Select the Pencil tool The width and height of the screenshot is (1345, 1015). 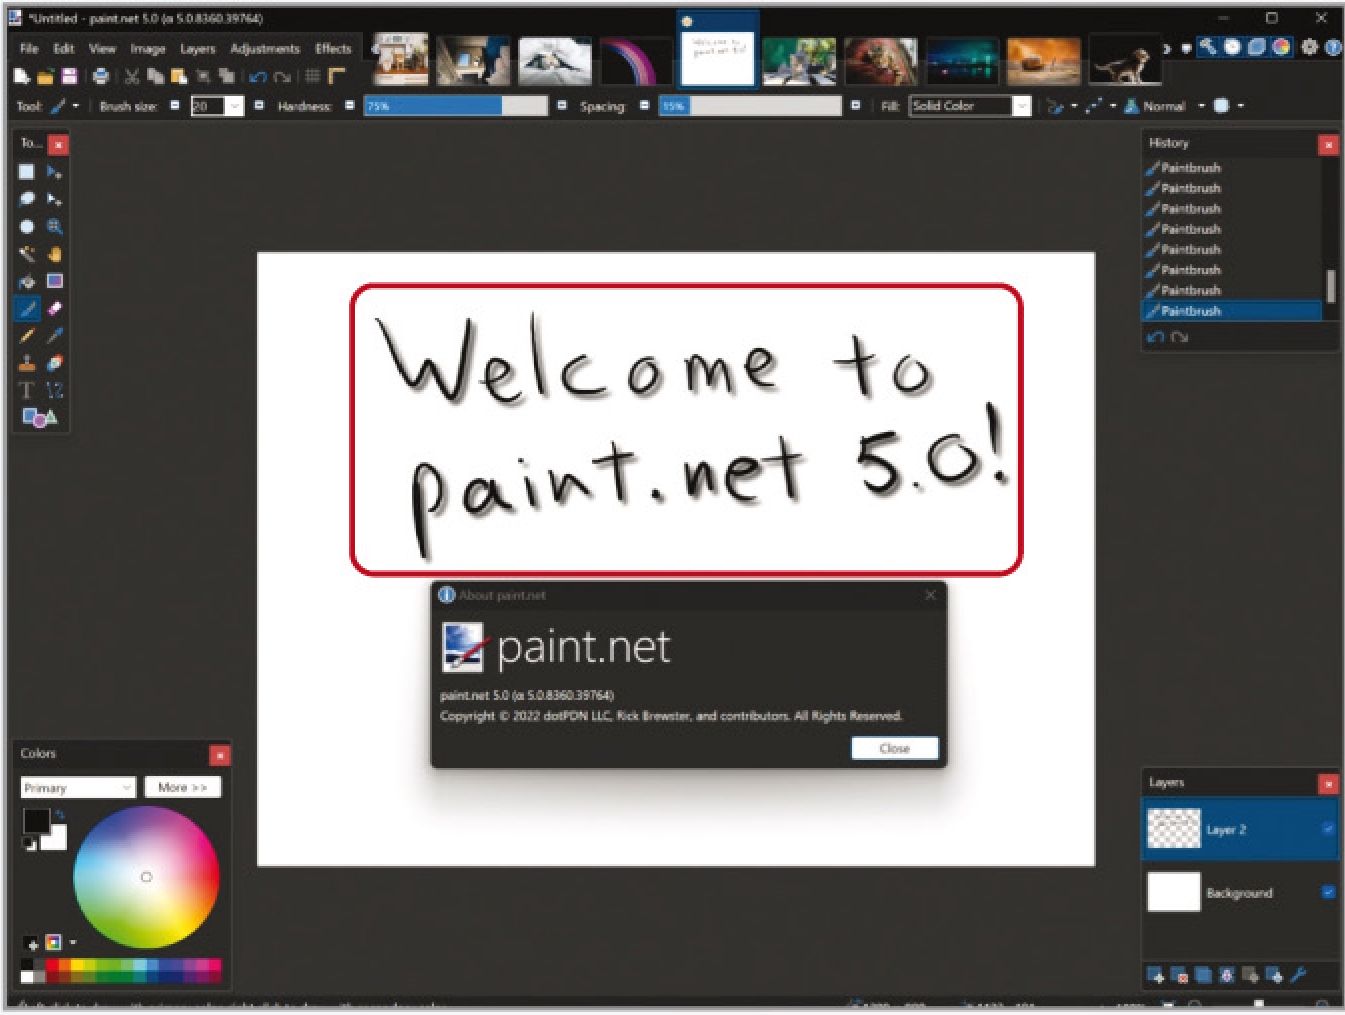click(x=27, y=336)
